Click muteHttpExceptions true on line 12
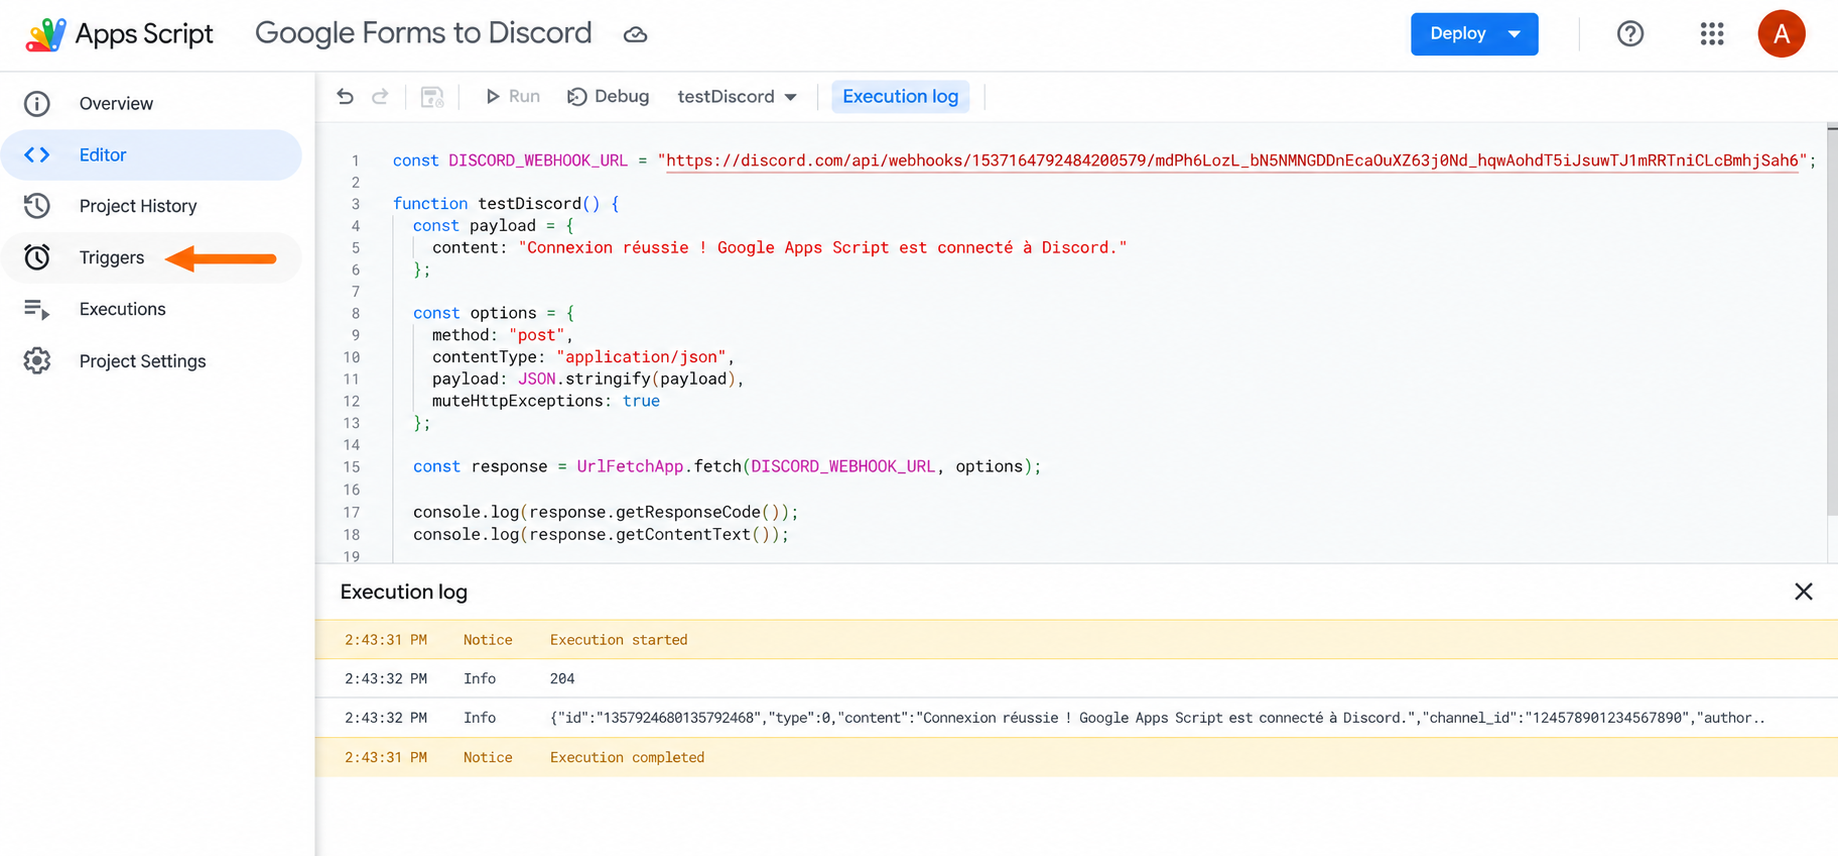Image resolution: width=1838 pixels, height=856 pixels. (x=546, y=401)
